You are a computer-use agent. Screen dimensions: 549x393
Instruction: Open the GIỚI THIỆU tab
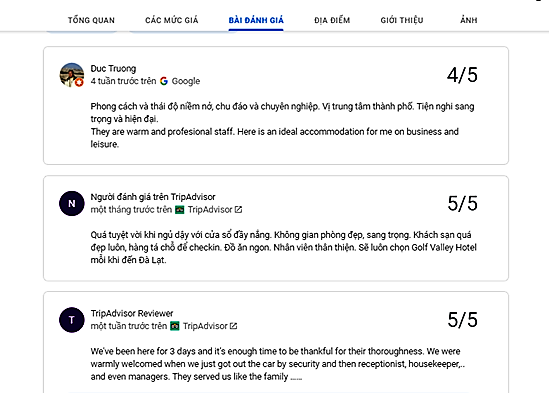(402, 20)
